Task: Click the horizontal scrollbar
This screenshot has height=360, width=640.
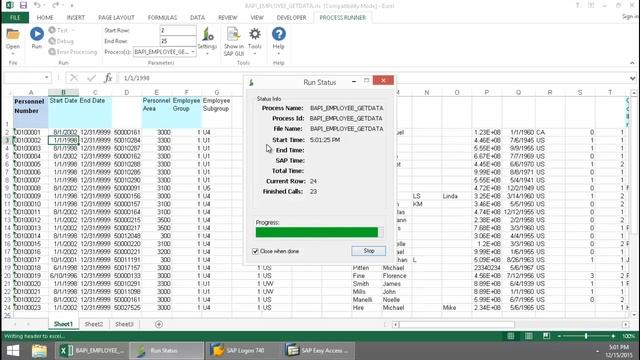Action: click(456, 324)
